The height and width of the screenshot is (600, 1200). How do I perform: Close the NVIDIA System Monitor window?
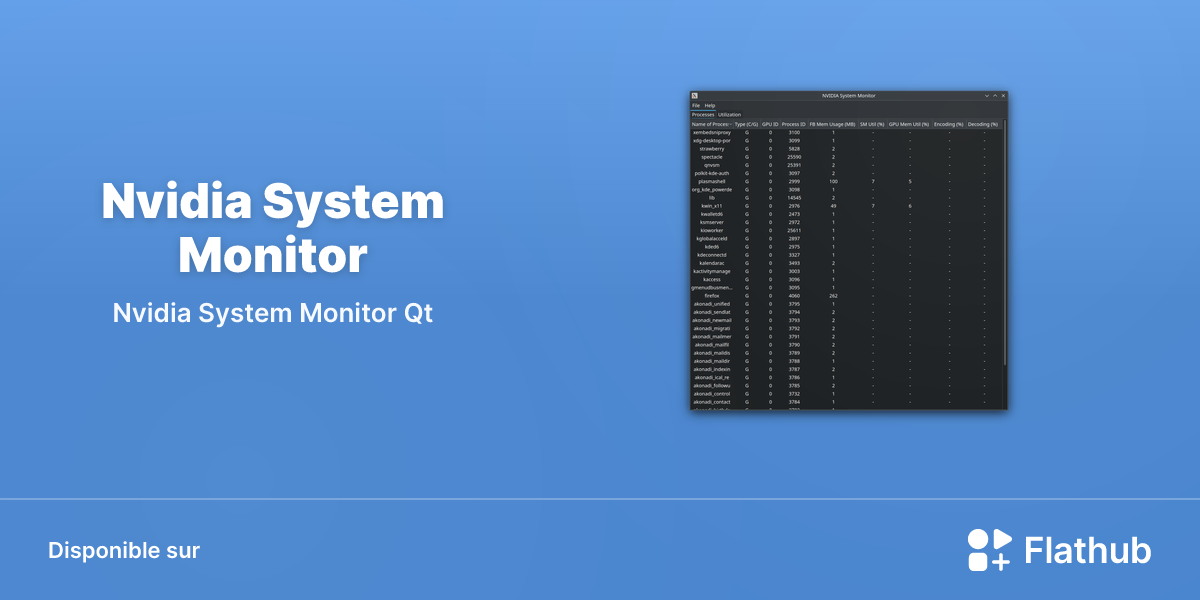click(1003, 95)
